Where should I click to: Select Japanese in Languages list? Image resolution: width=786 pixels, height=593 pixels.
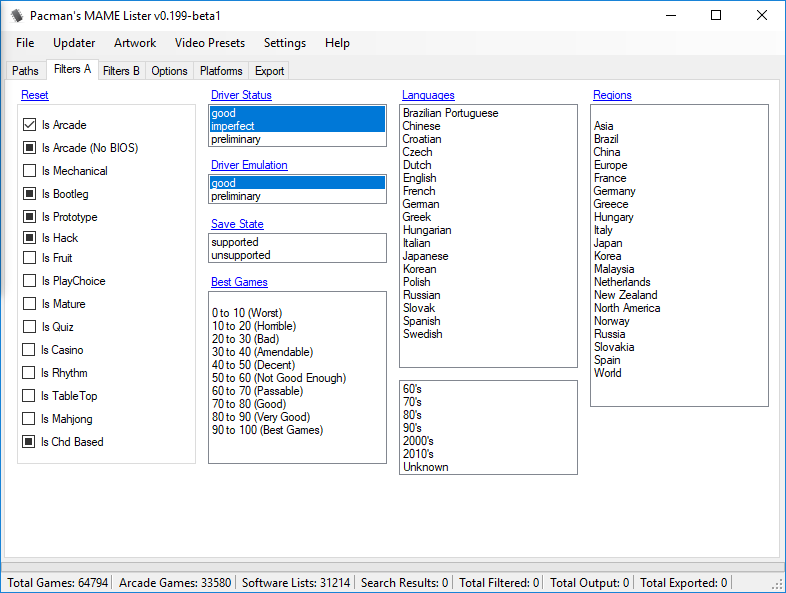[488, 256]
